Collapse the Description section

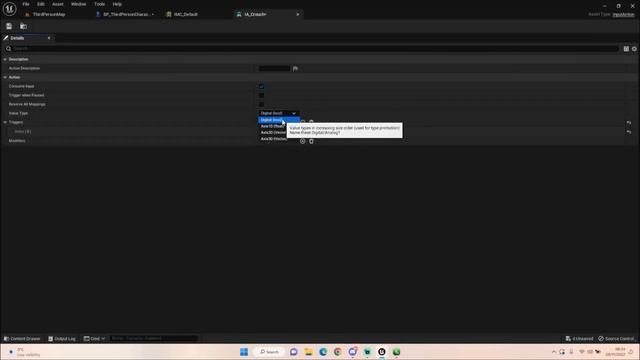coord(5,59)
